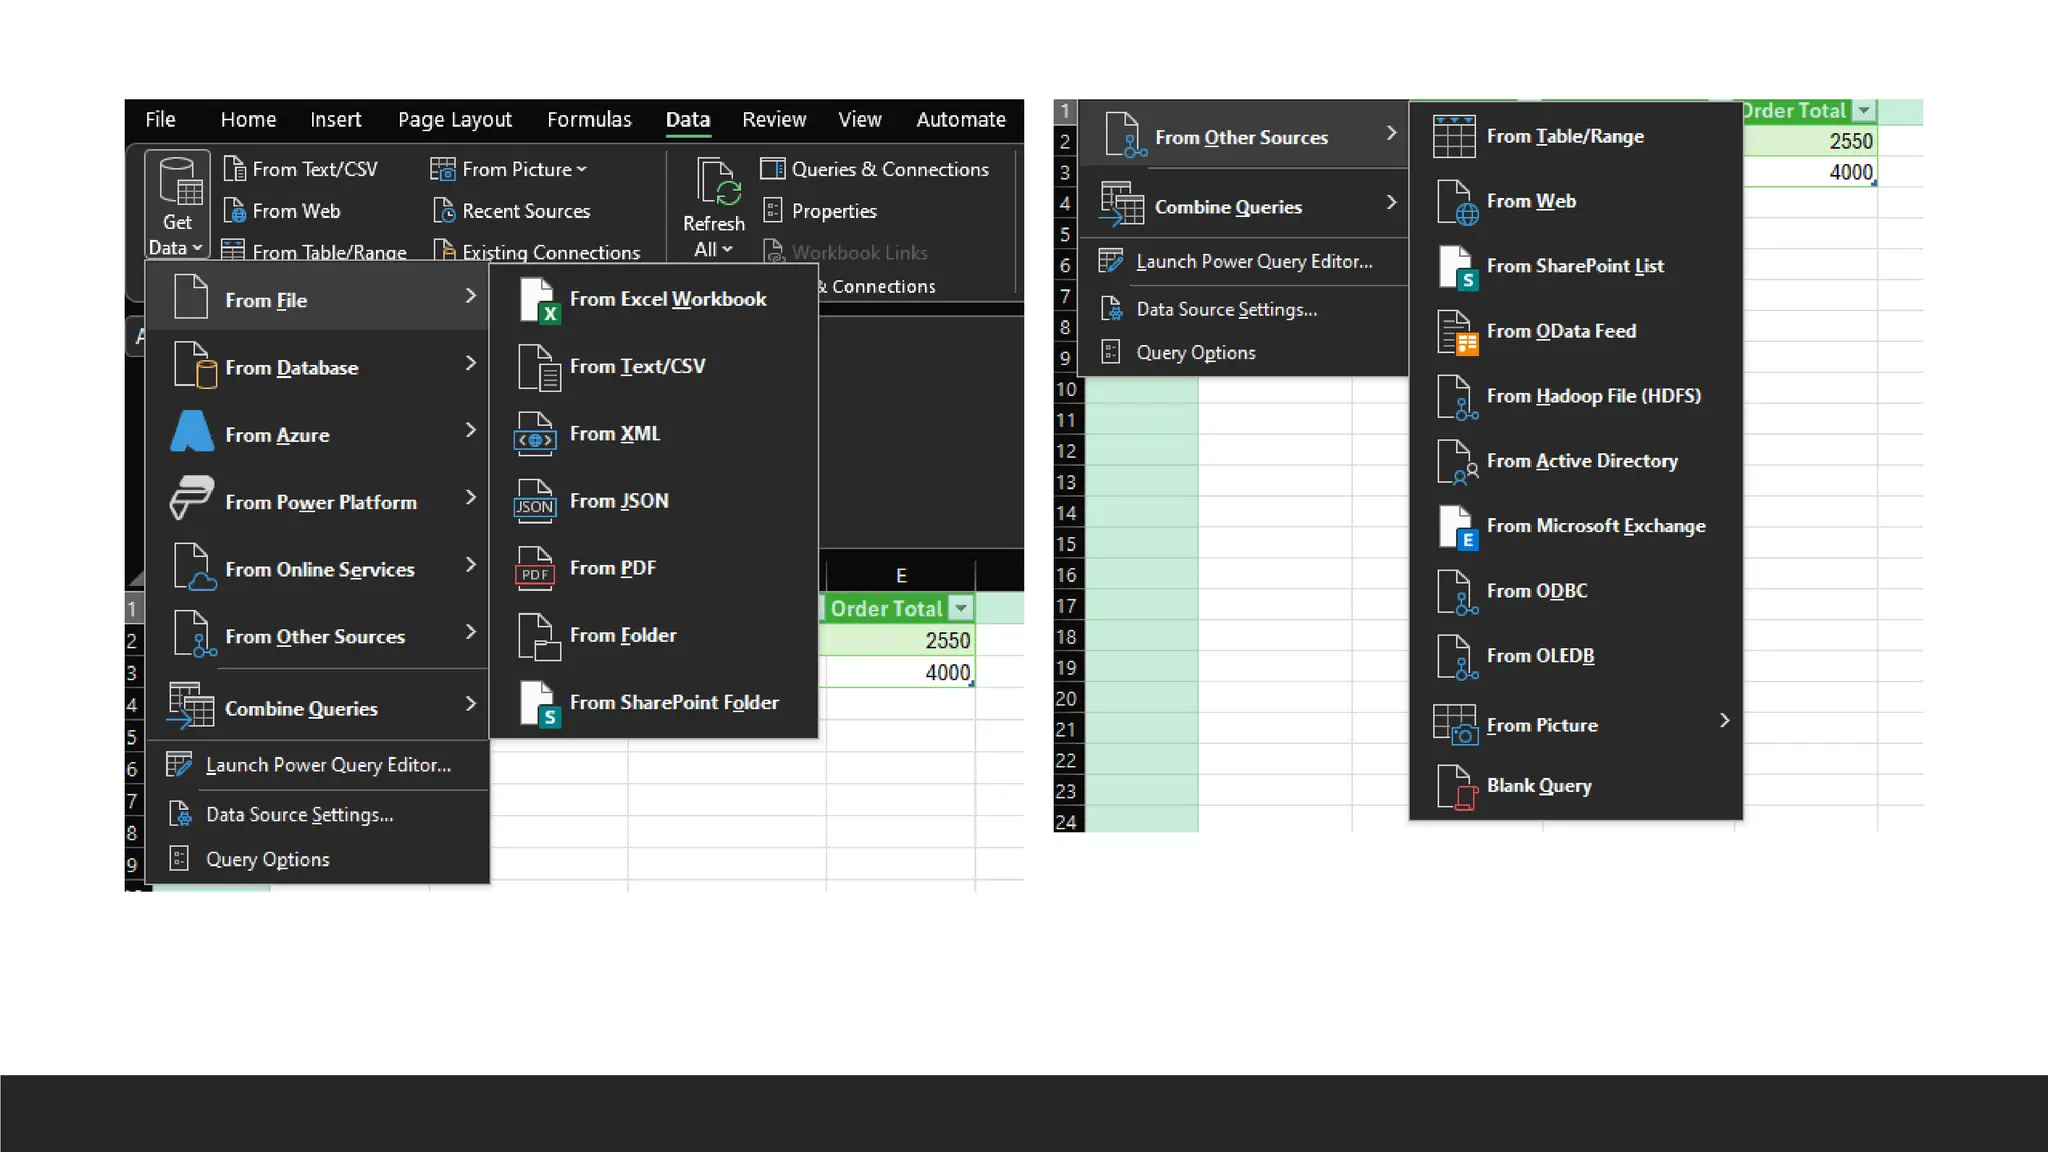Click the Get Data database icon
The image size is (2048, 1152).
pyautogui.click(x=181, y=181)
